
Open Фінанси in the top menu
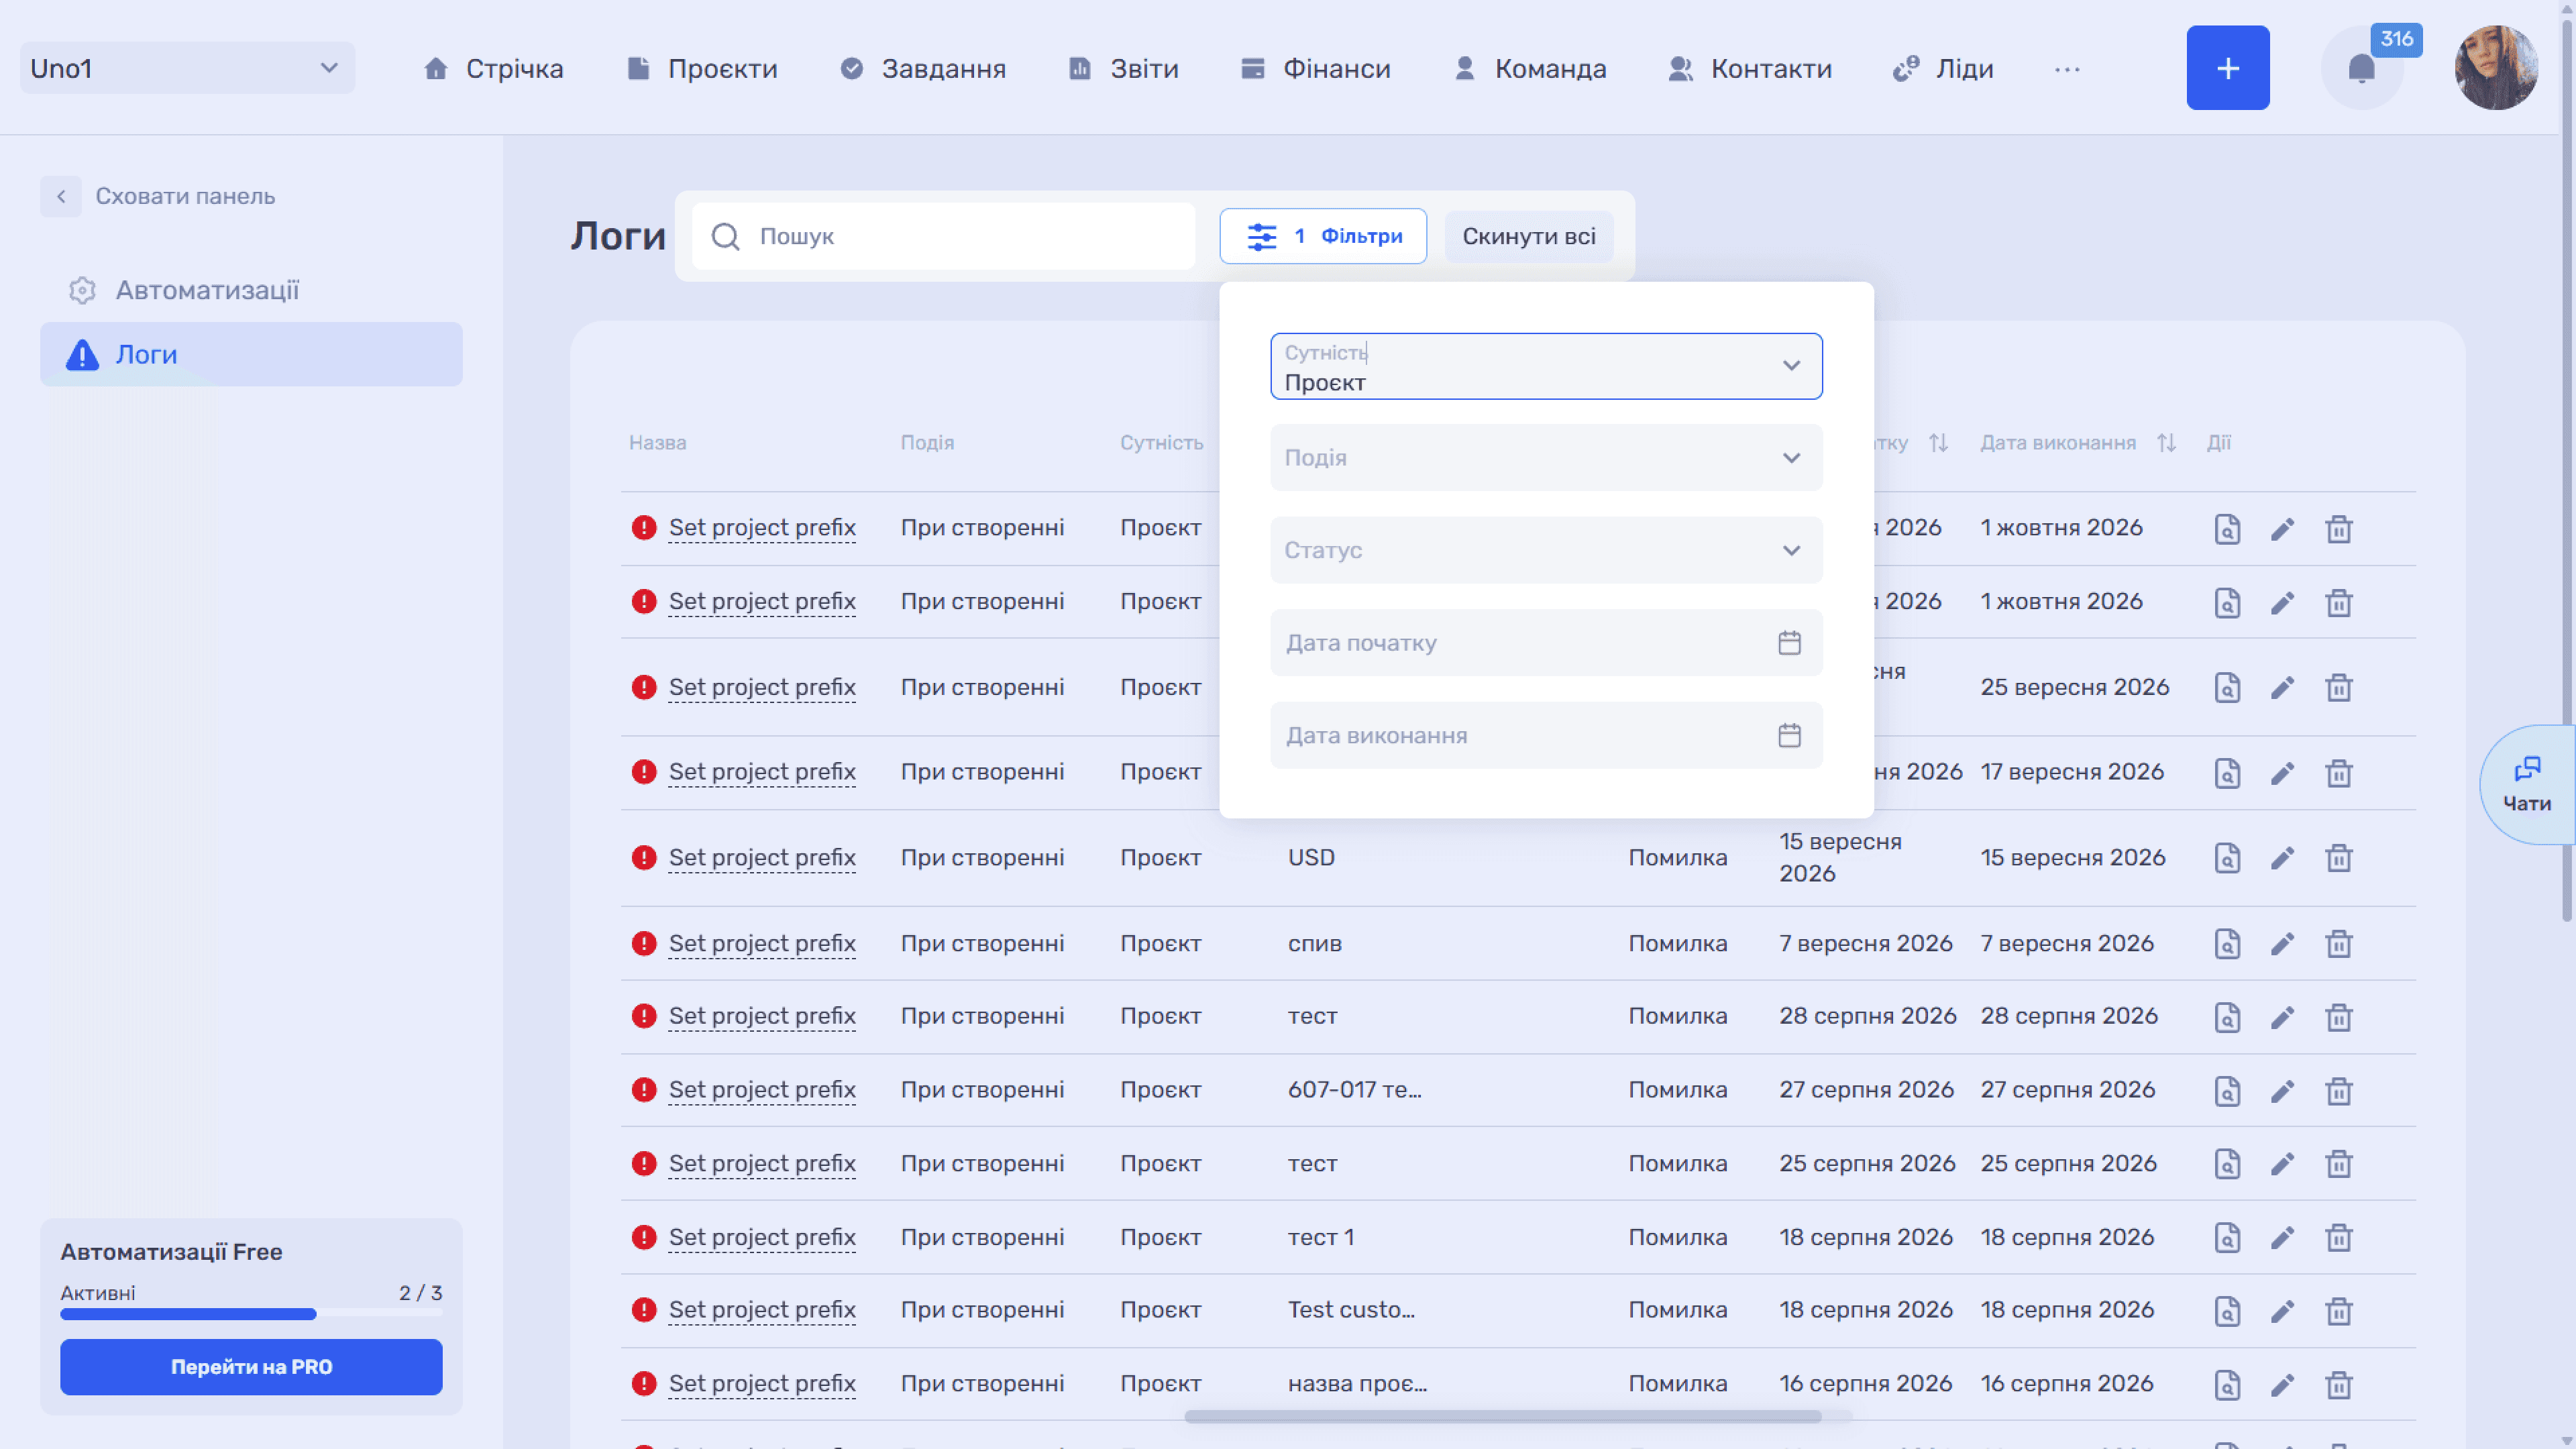coord(1315,69)
